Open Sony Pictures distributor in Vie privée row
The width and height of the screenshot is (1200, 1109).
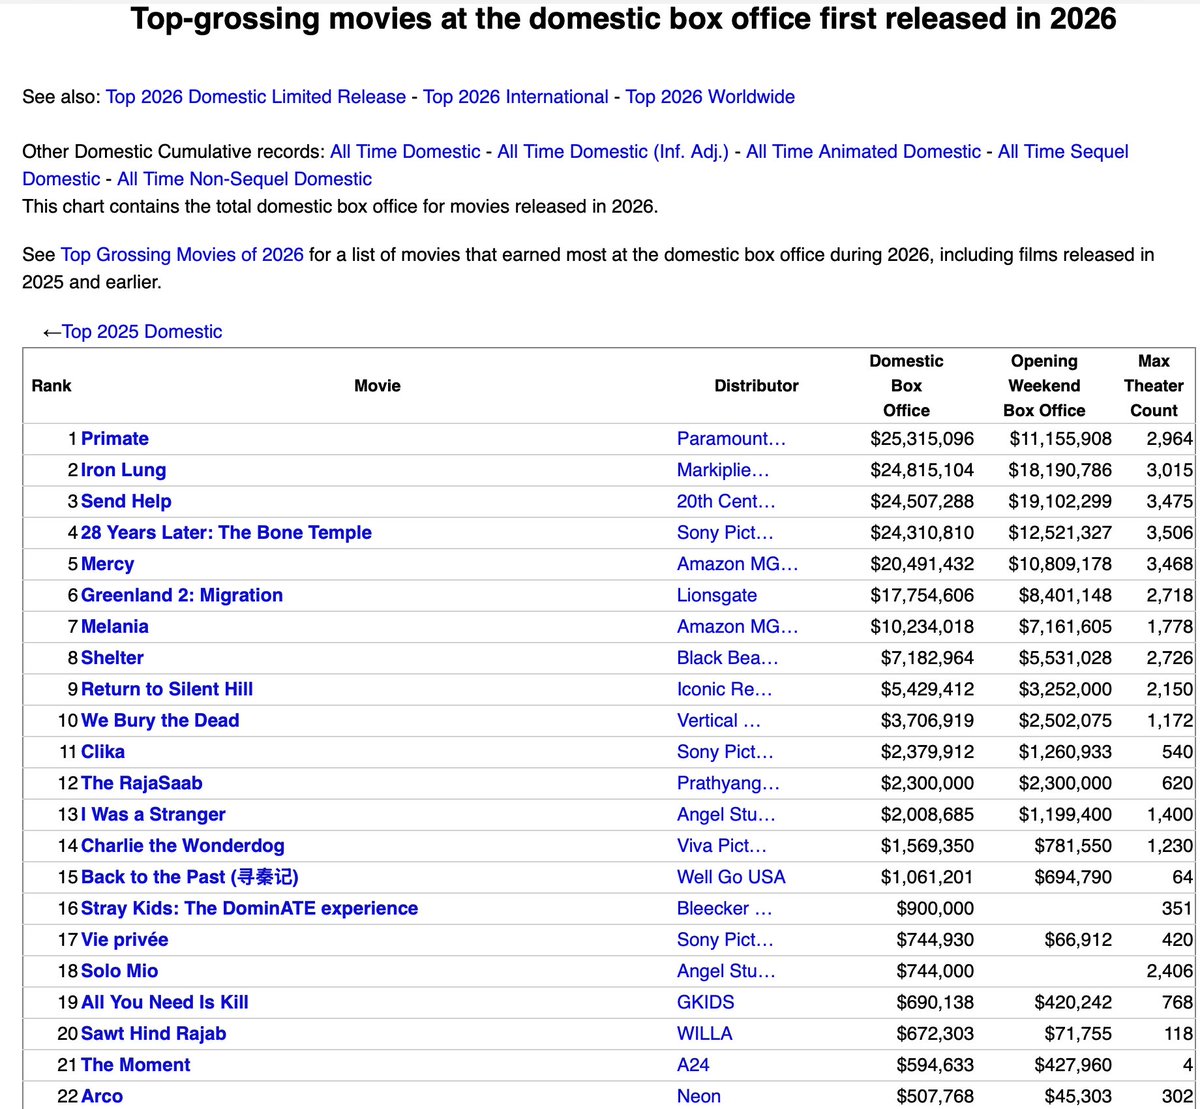[x=725, y=940]
